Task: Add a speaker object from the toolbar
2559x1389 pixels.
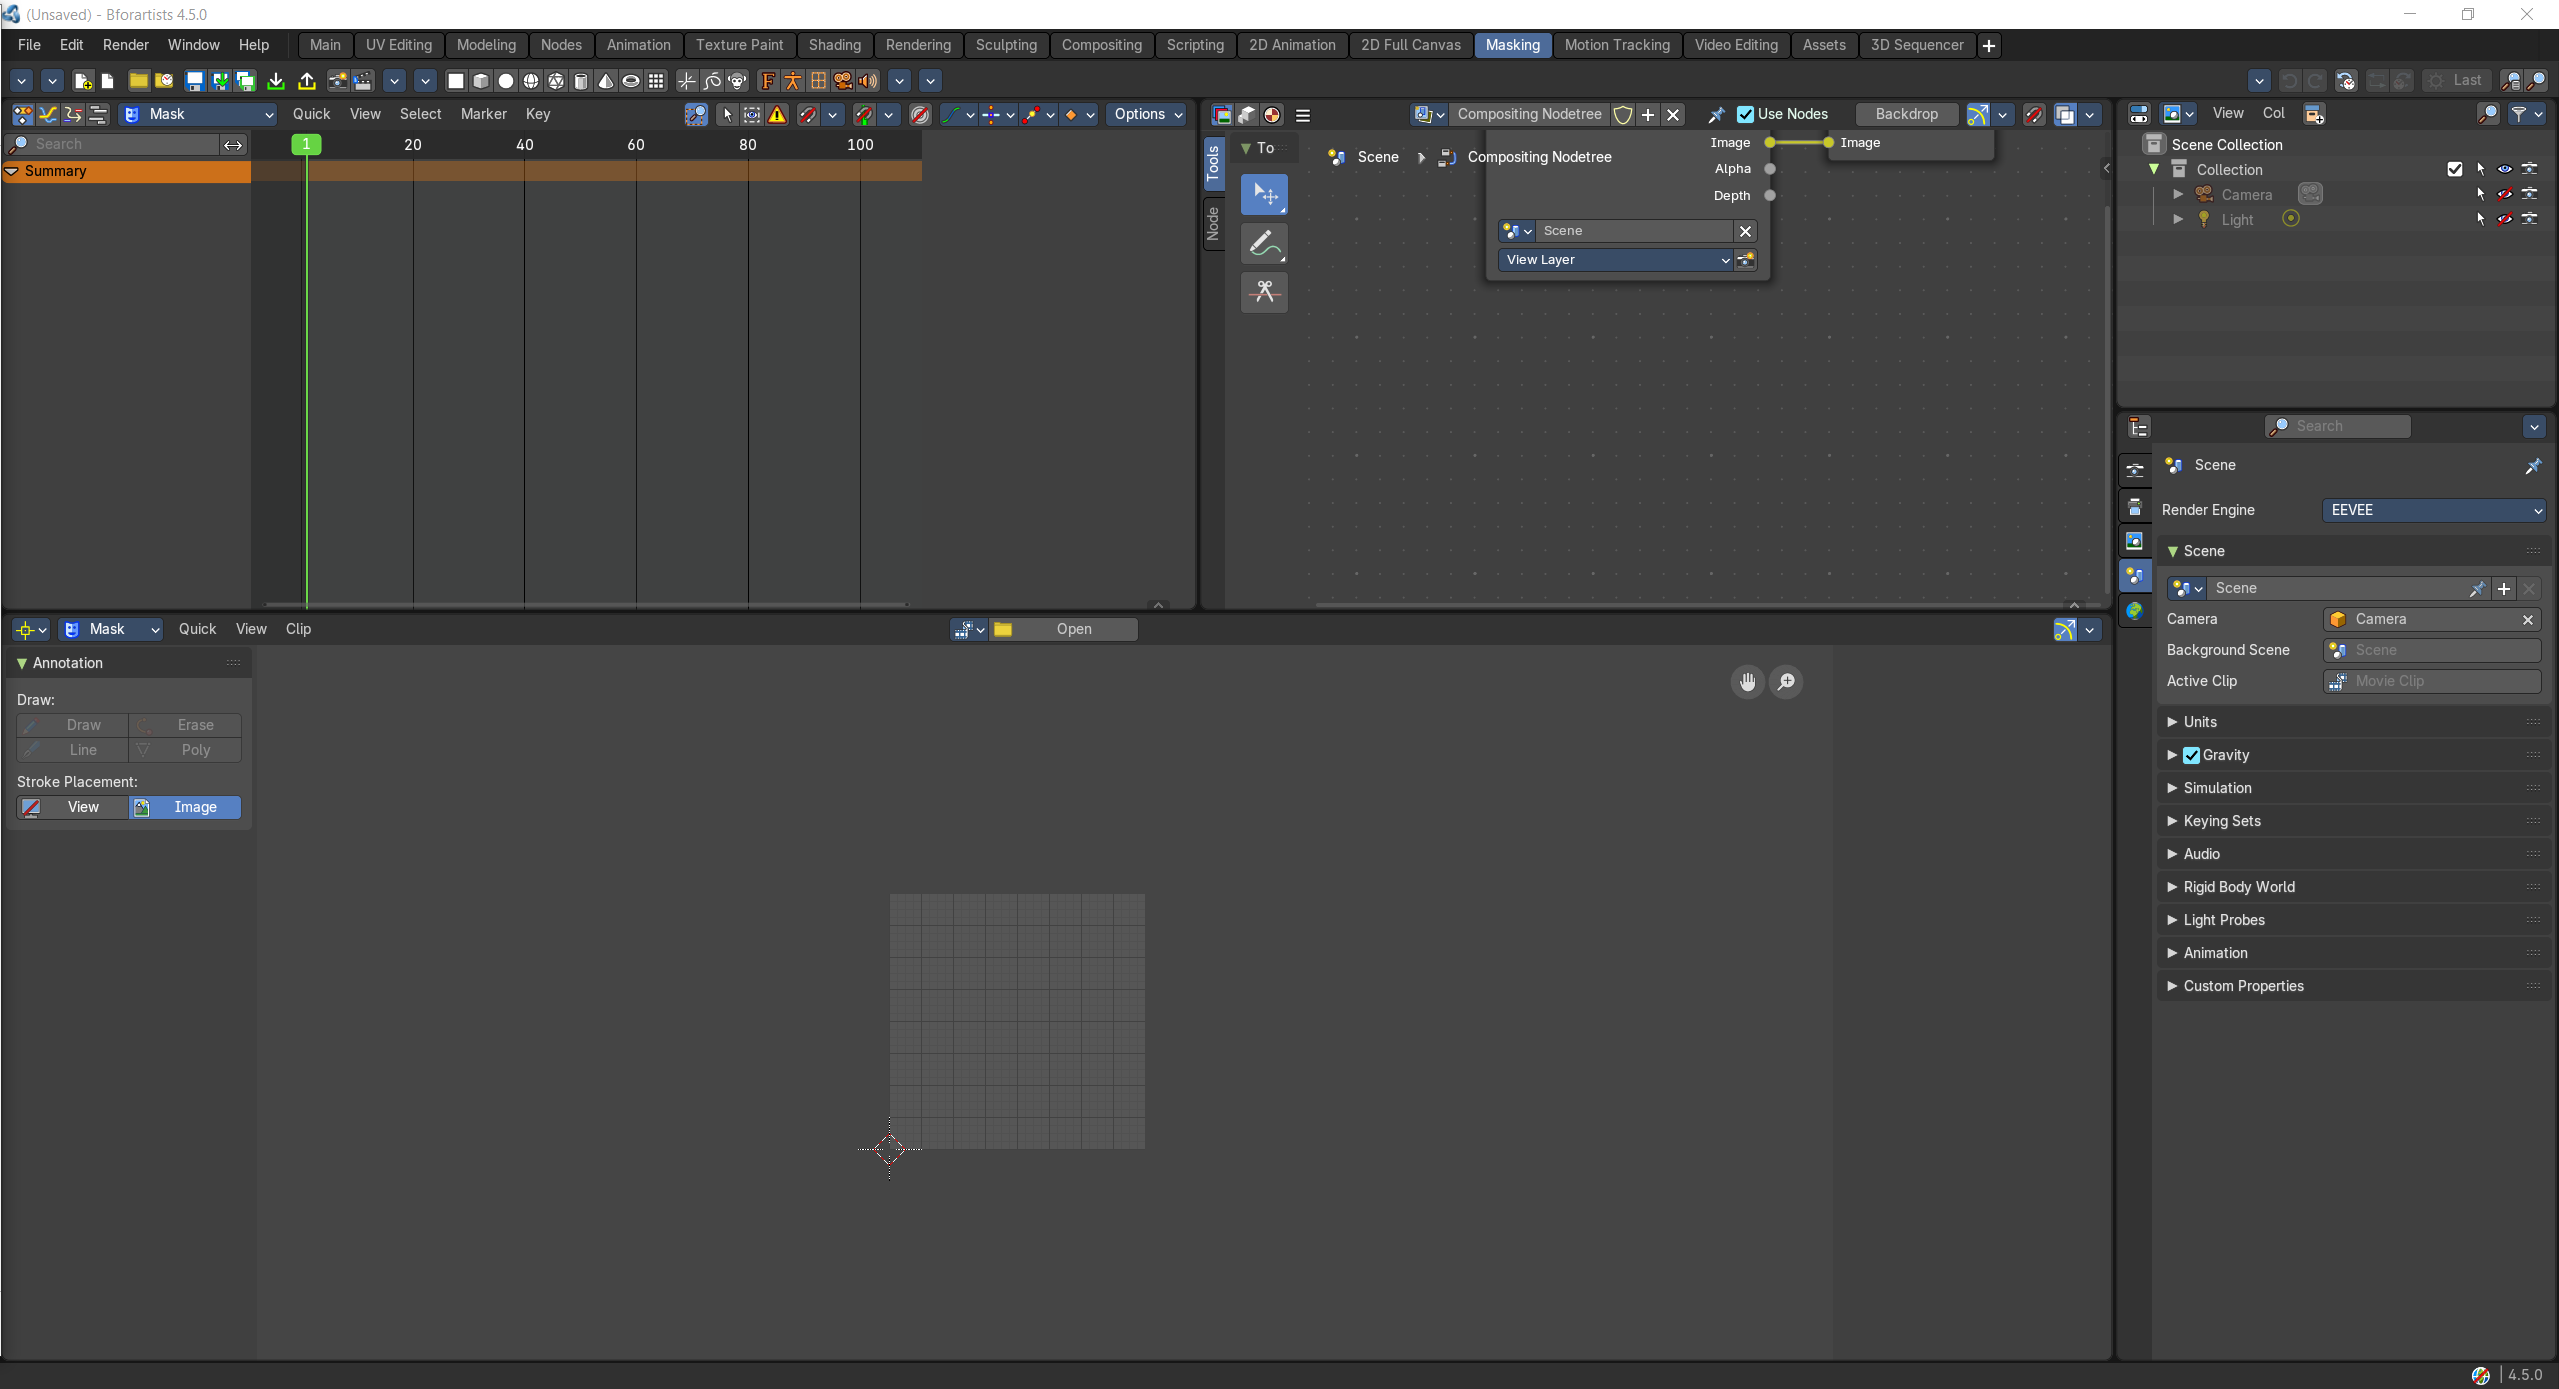Action: click(868, 81)
